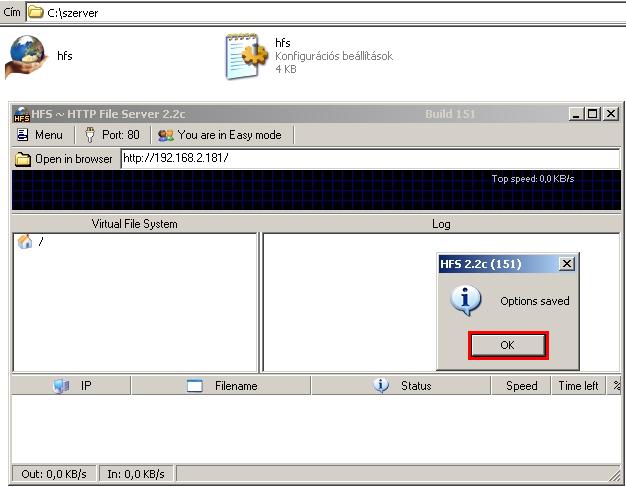Click the Options saved message text
The image size is (626, 487).
point(535,301)
